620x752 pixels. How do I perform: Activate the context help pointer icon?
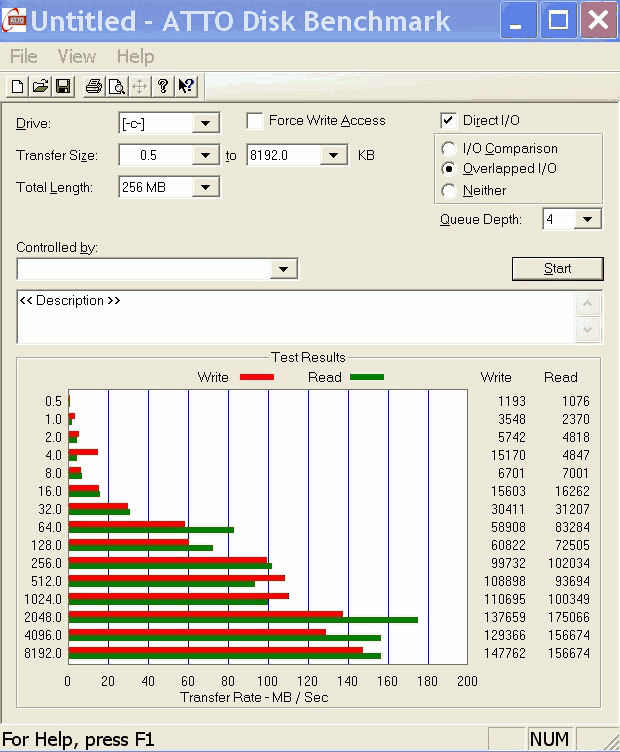(x=186, y=87)
